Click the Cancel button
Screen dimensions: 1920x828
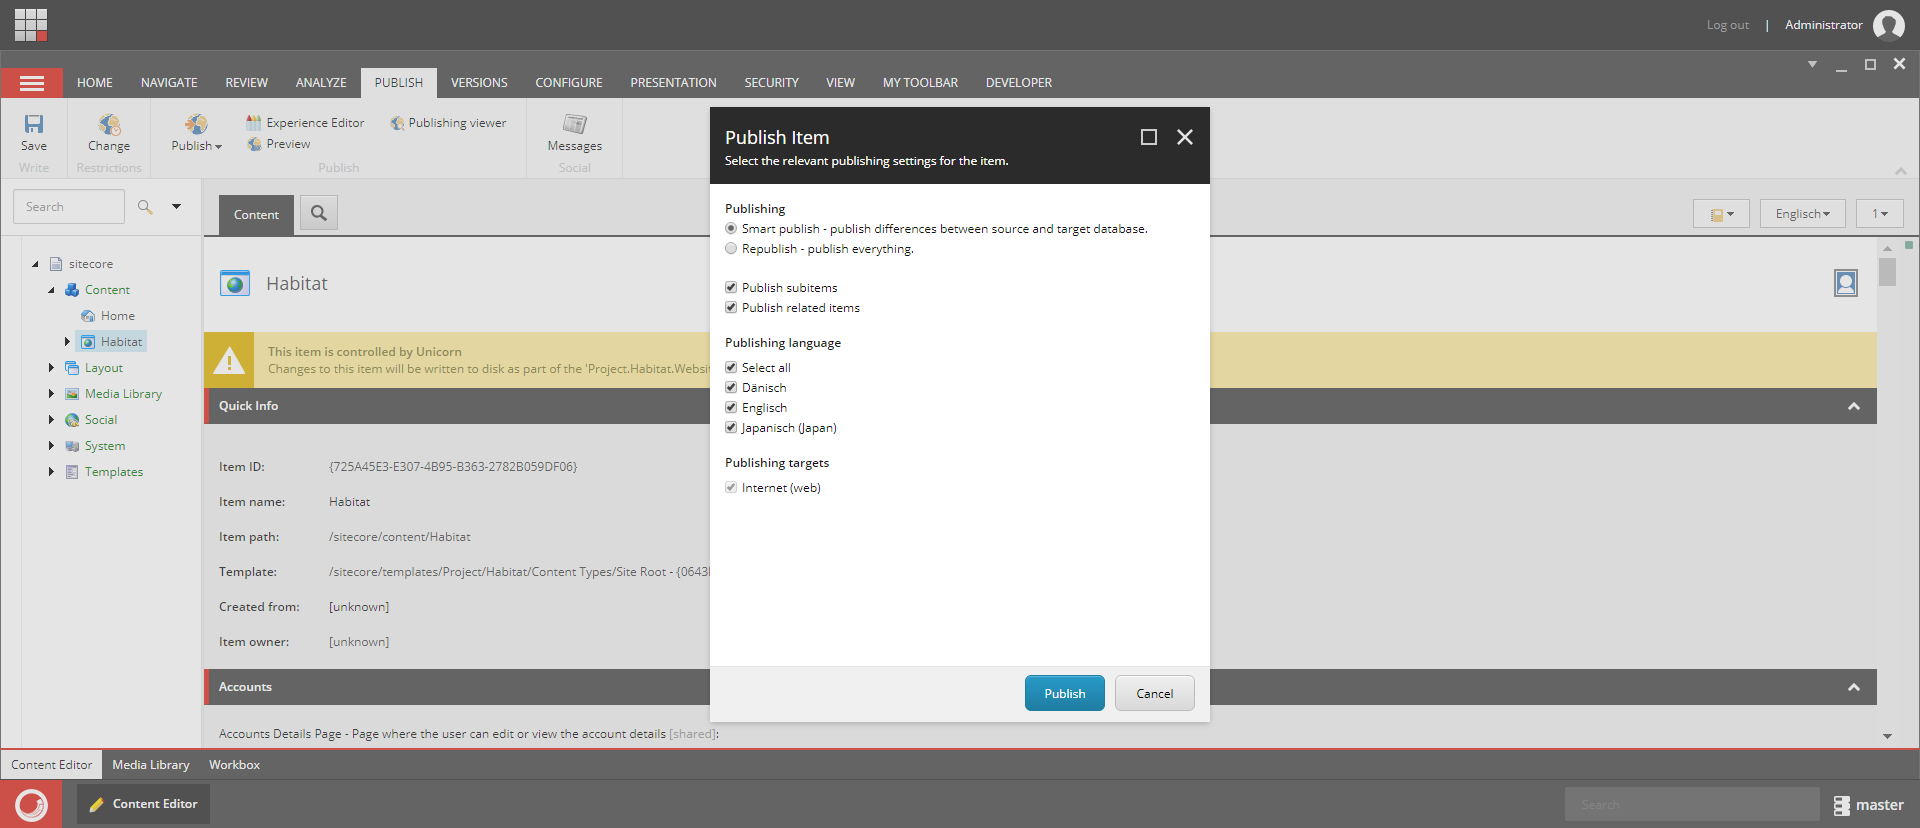pyautogui.click(x=1155, y=693)
